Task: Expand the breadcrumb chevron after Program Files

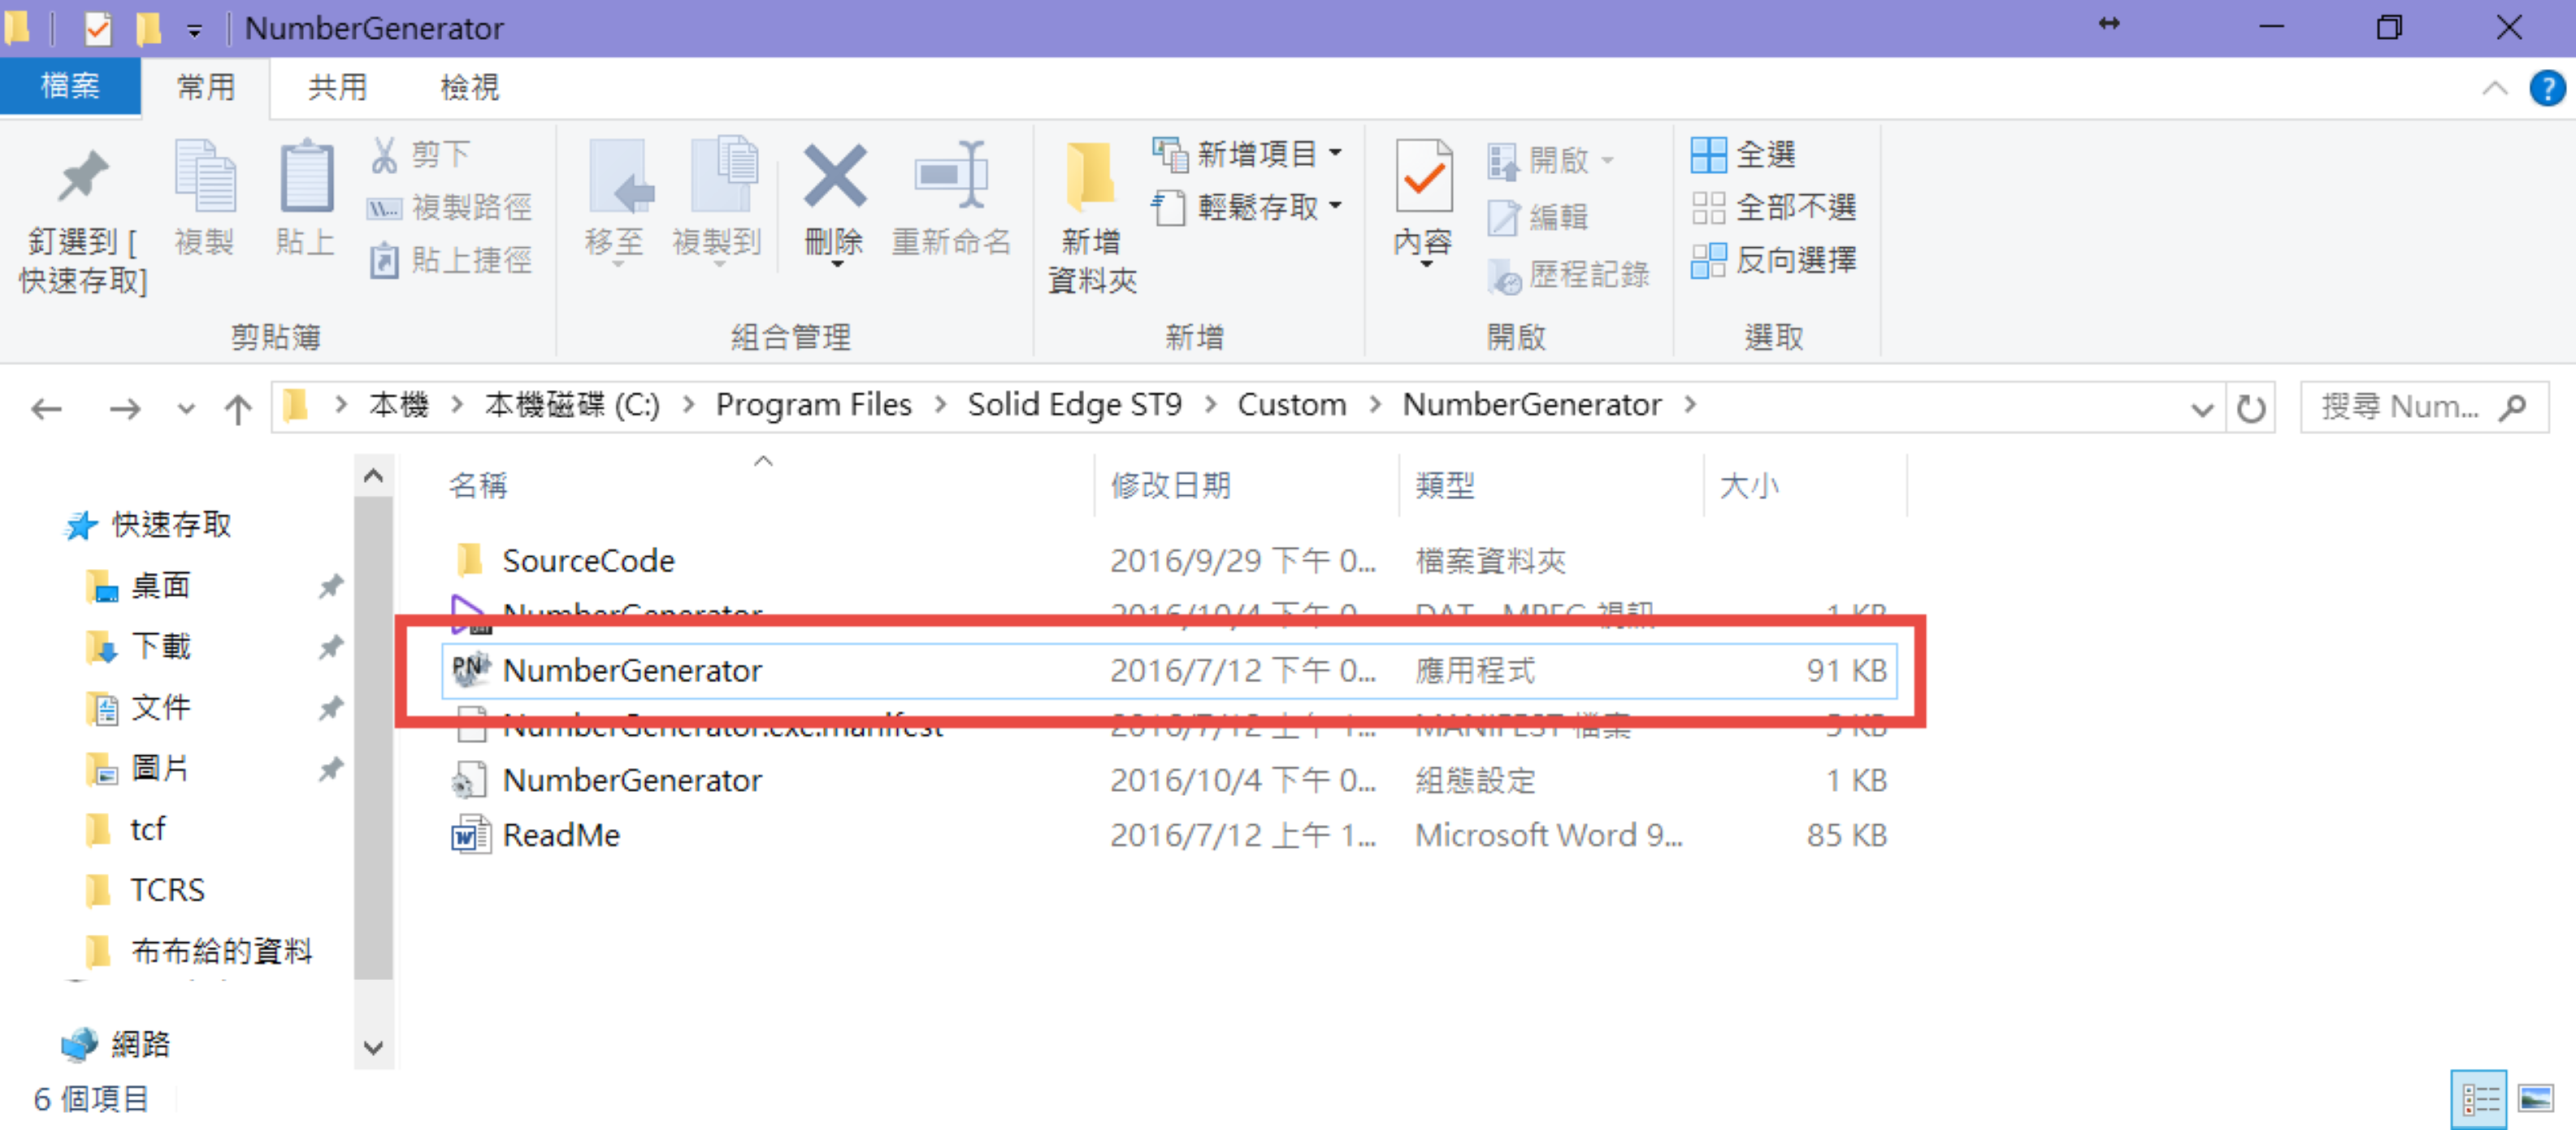Action: [940, 404]
